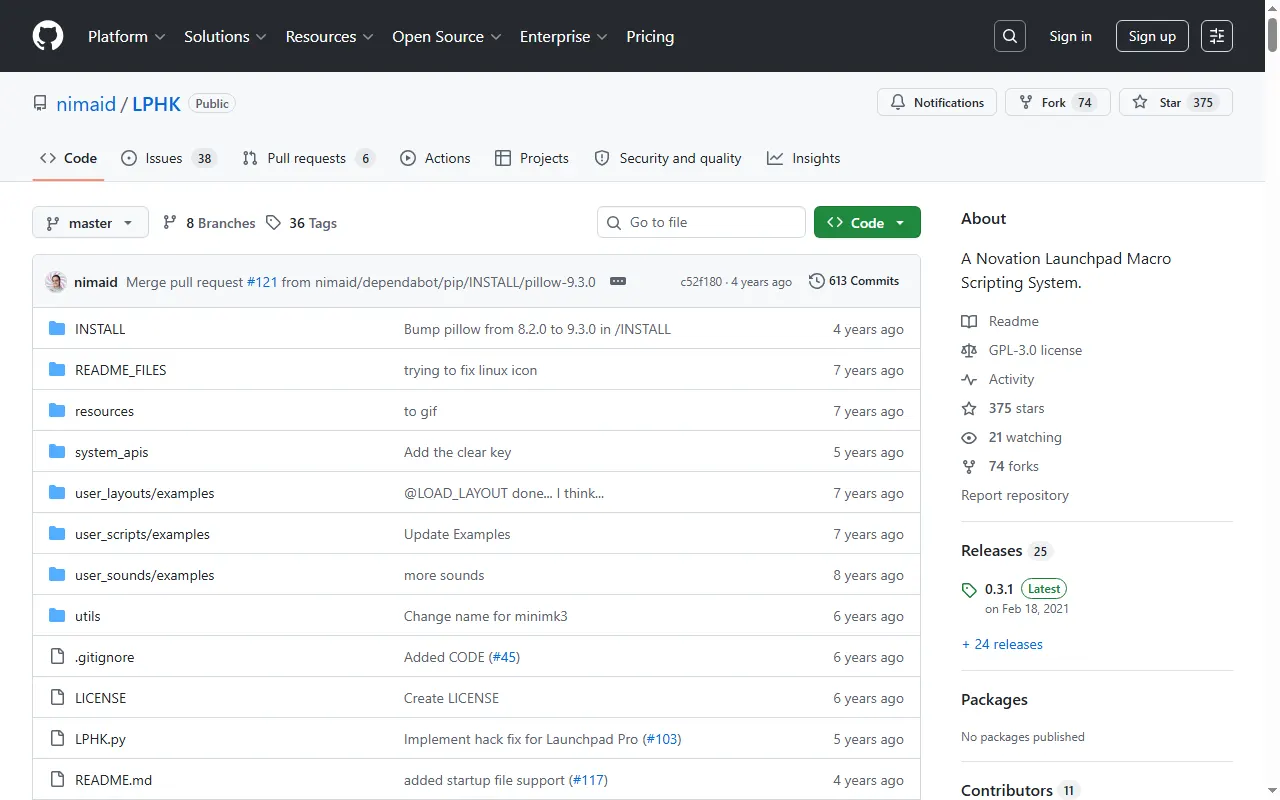Star the LPHK repository

click(1176, 102)
